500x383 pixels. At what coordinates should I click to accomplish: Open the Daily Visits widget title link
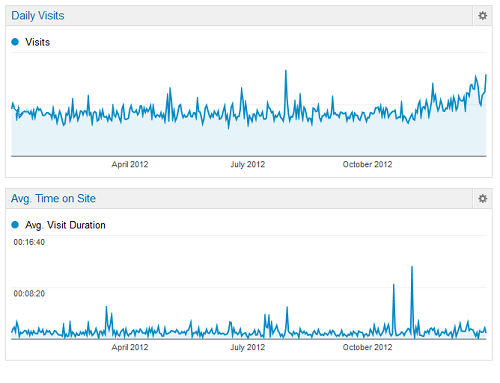38,16
